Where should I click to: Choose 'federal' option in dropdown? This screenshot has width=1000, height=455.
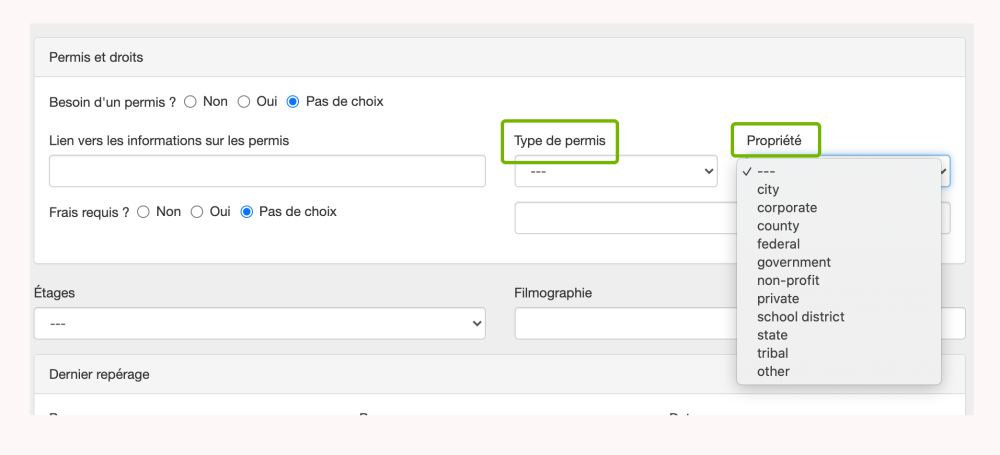point(778,244)
